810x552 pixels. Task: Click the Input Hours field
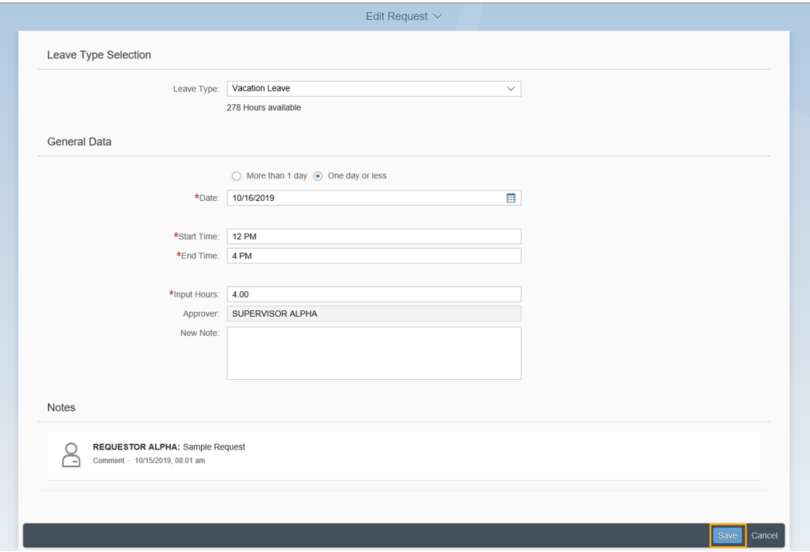tap(373, 295)
